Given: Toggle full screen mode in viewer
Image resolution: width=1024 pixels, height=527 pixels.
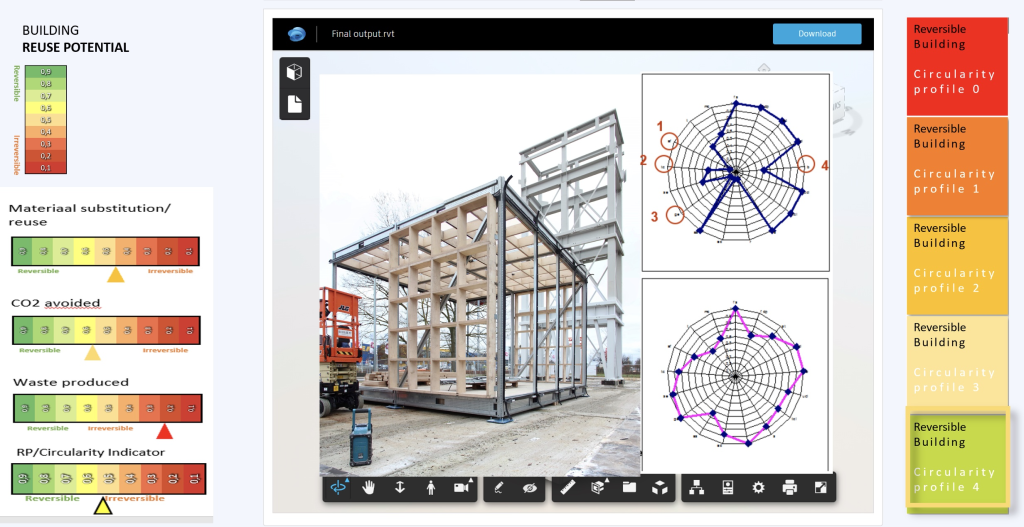Looking at the screenshot, I should coord(820,488).
